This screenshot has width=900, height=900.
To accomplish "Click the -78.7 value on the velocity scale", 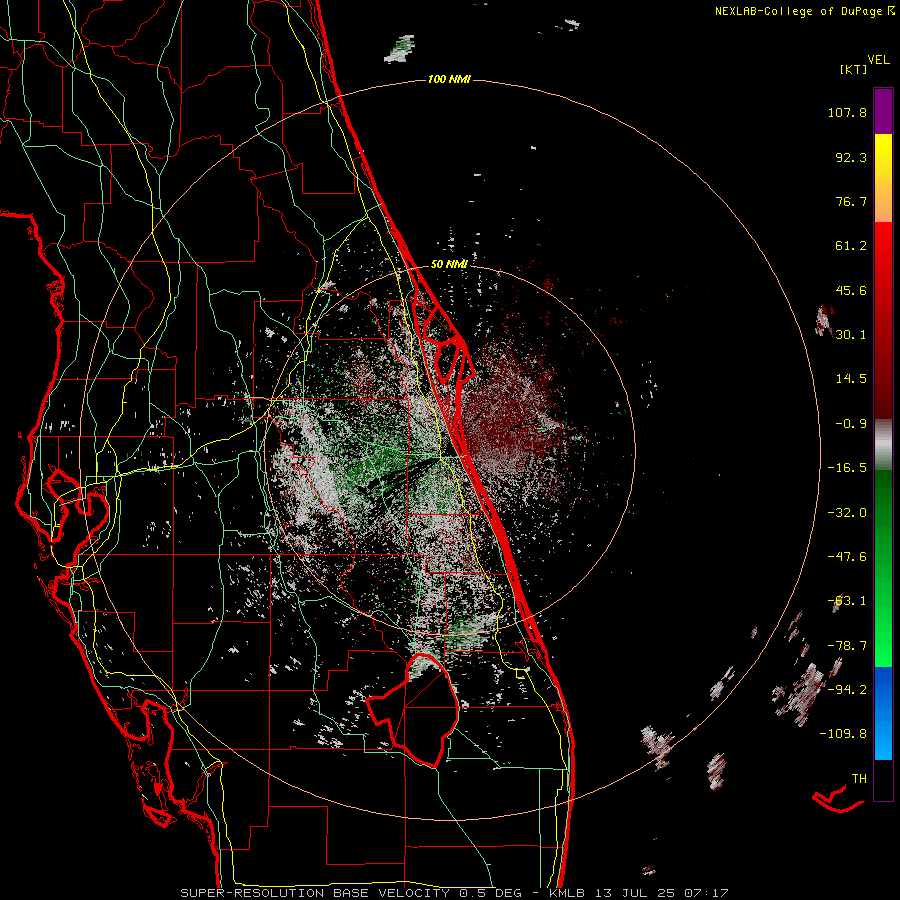I will click(x=847, y=646).
